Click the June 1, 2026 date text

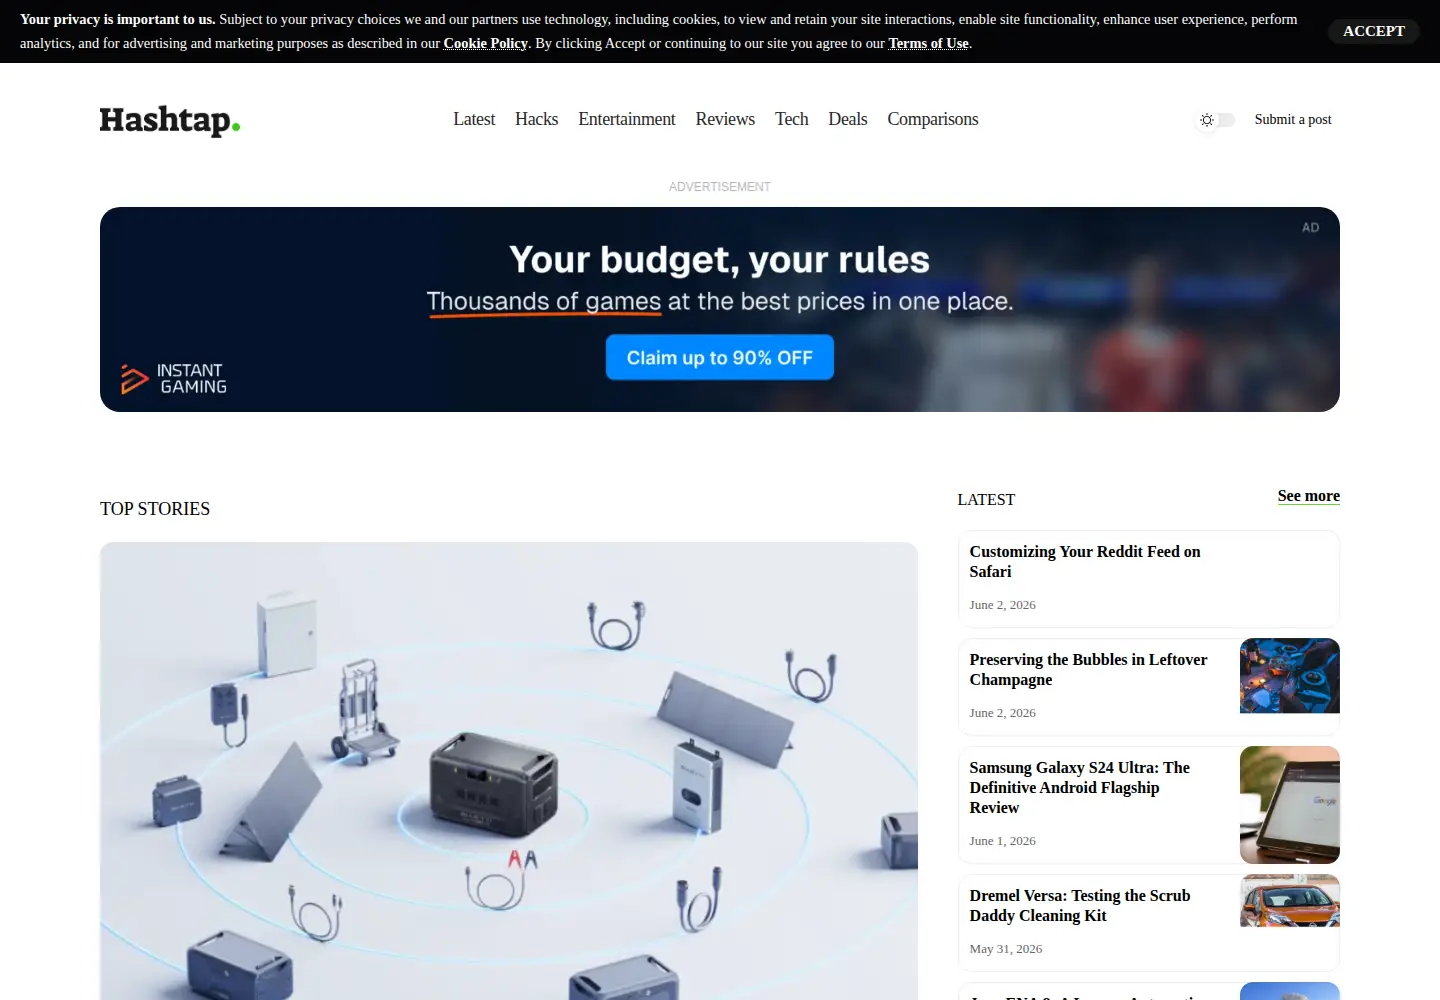pos(1002,841)
